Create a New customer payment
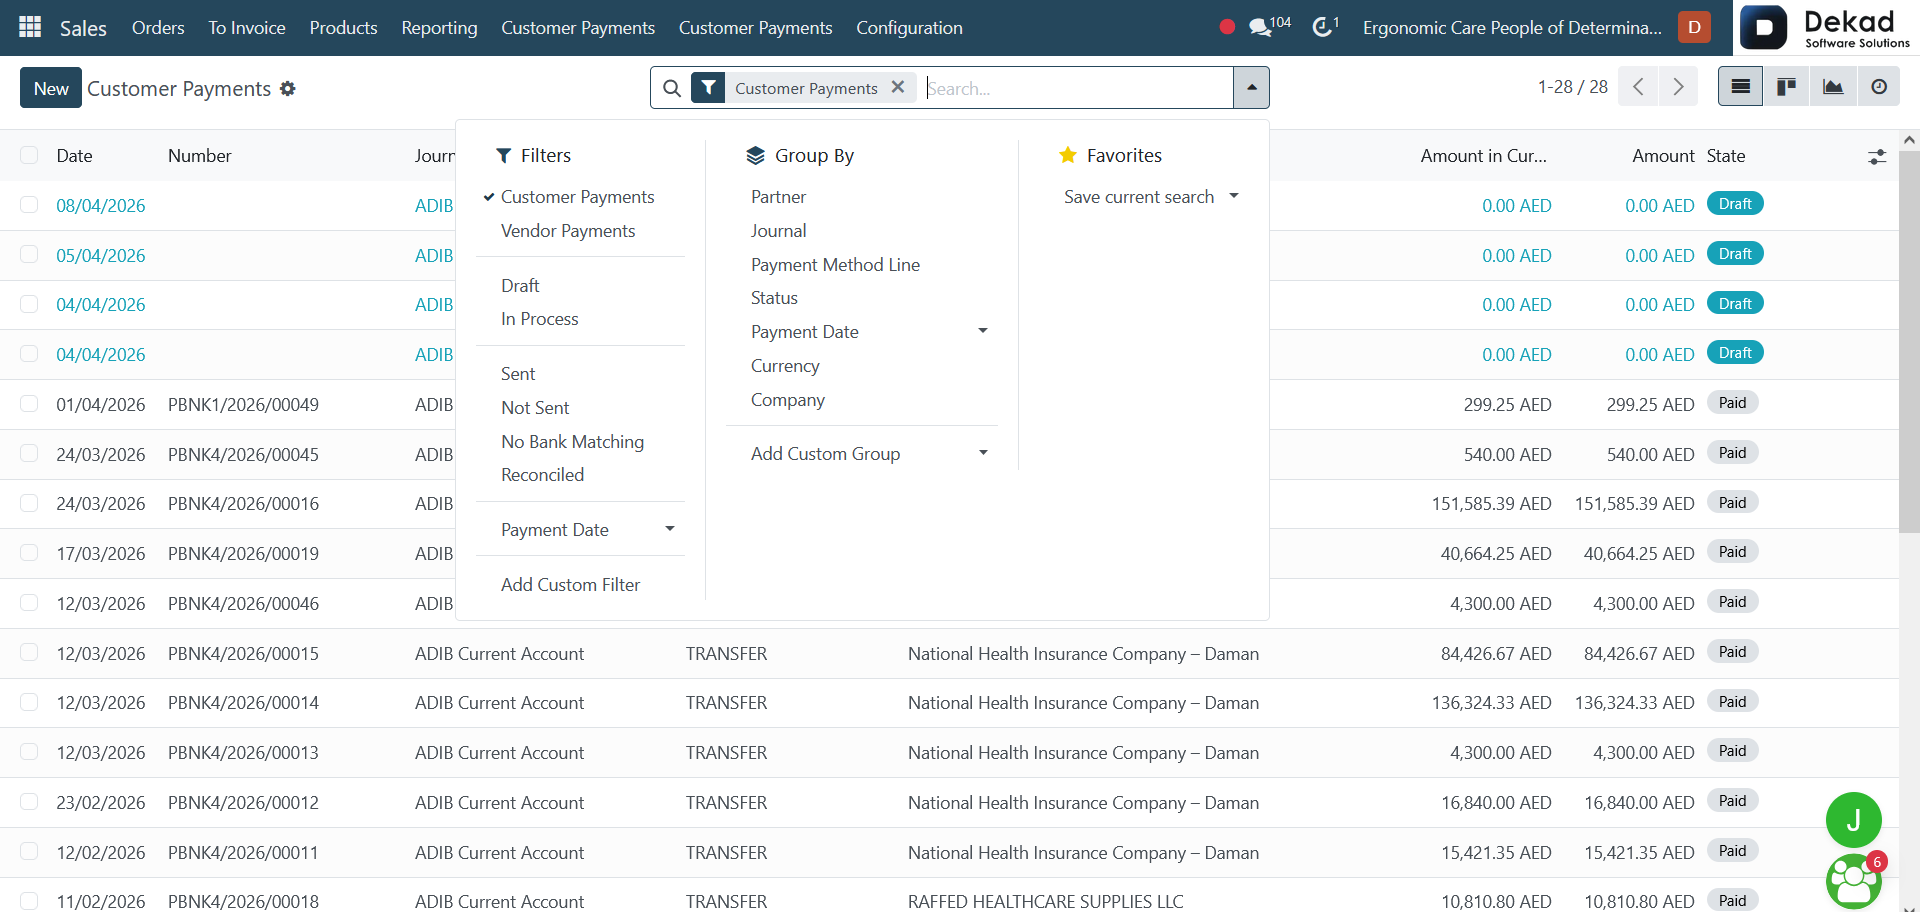Screen dimensions: 1920x912 pos(51,88)
